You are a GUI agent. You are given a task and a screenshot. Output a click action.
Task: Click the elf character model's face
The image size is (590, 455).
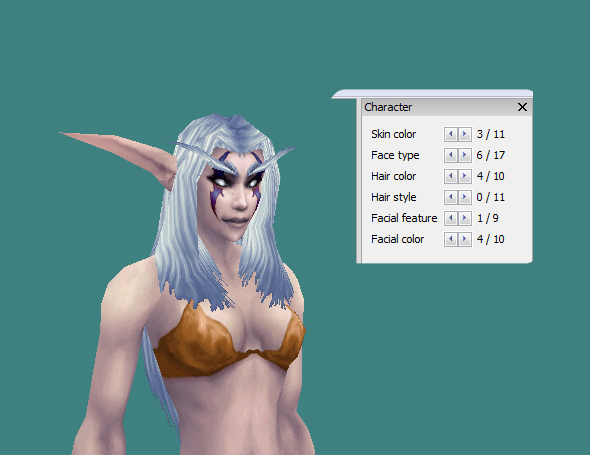235,196
